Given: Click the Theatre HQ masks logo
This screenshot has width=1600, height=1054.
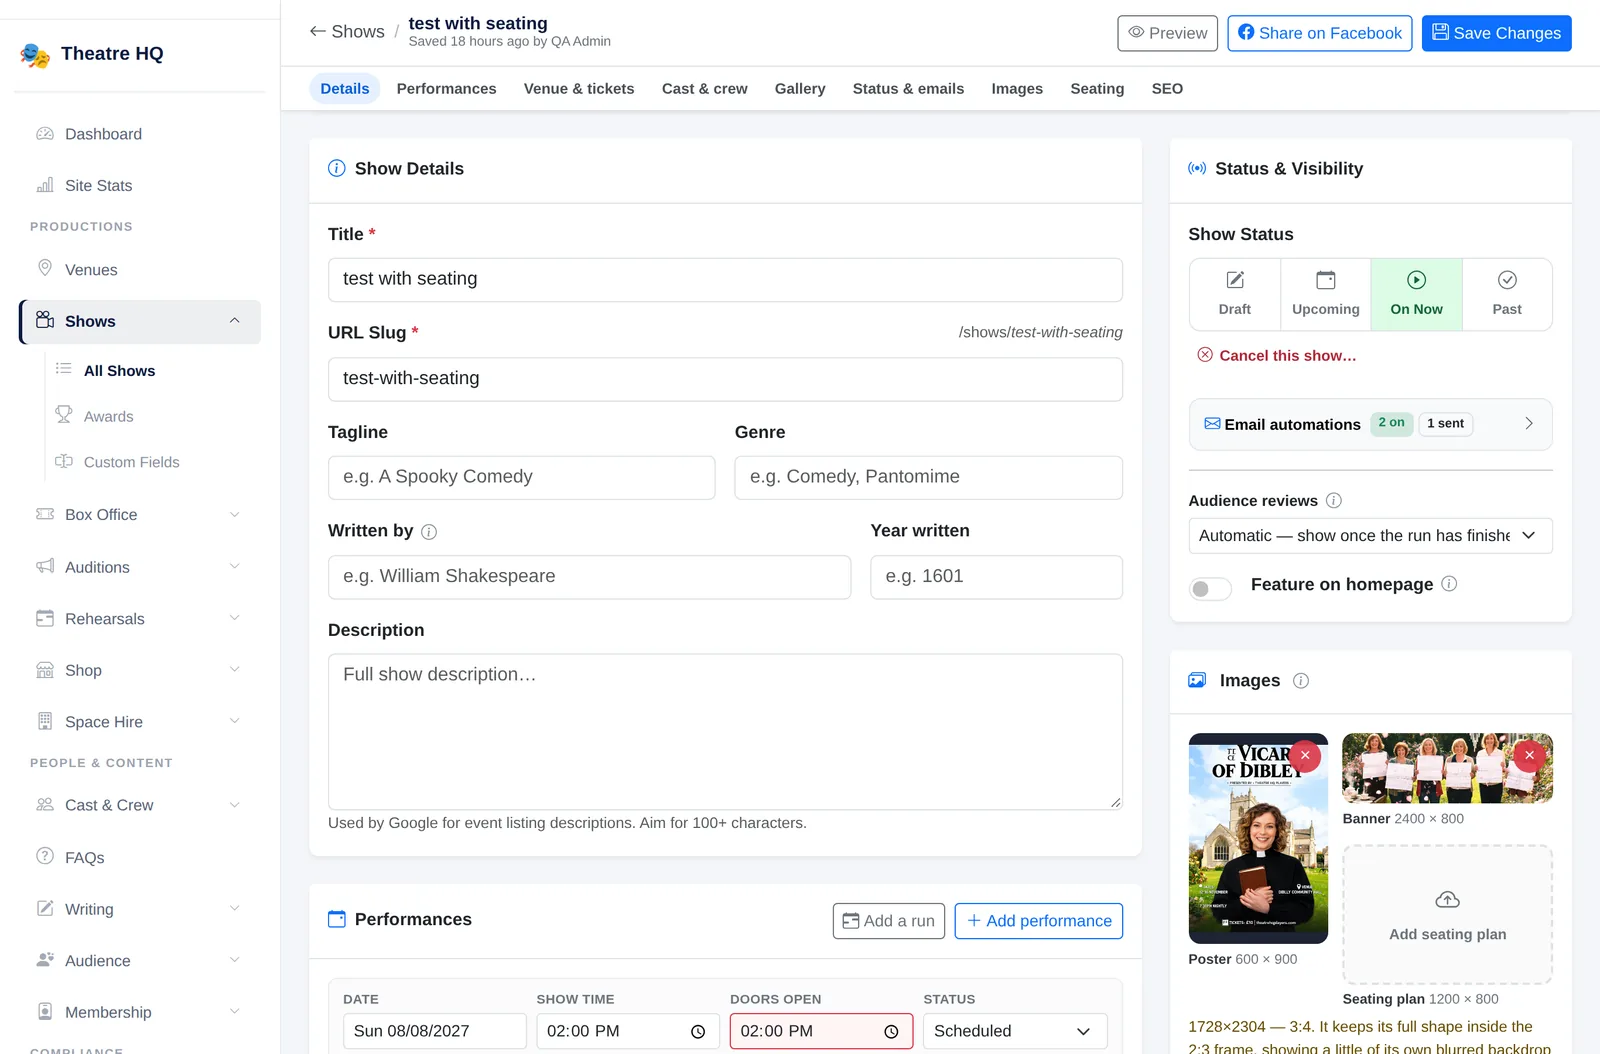Looking at the screenshot, I should click(x=35, y=54).
